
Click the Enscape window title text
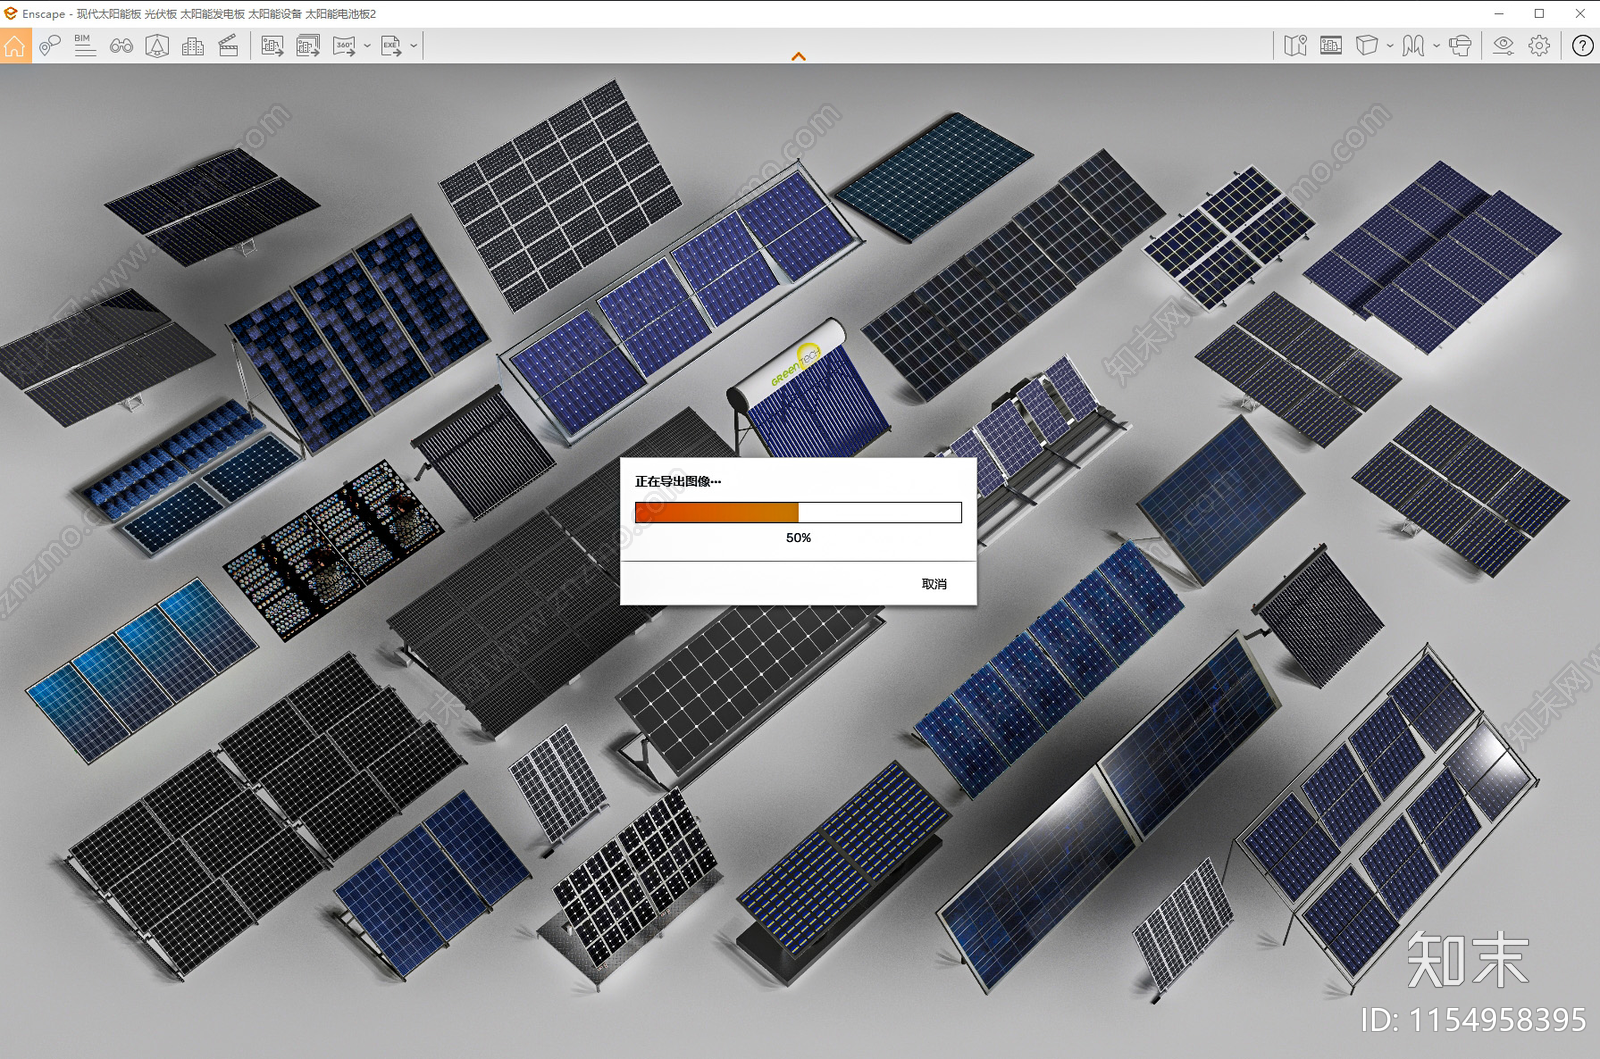[199, 14]
